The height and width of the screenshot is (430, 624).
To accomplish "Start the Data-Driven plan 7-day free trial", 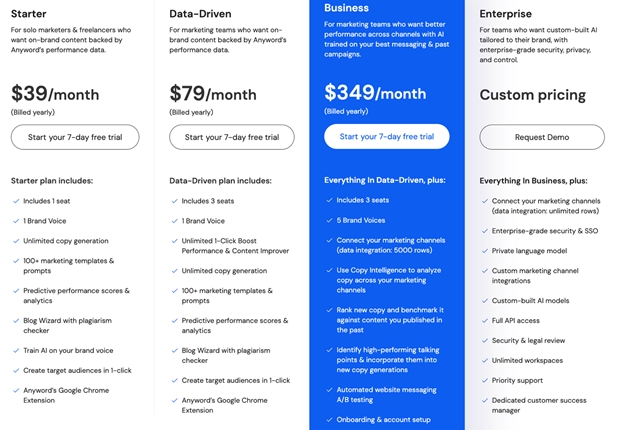I will [x=232, y=137].
